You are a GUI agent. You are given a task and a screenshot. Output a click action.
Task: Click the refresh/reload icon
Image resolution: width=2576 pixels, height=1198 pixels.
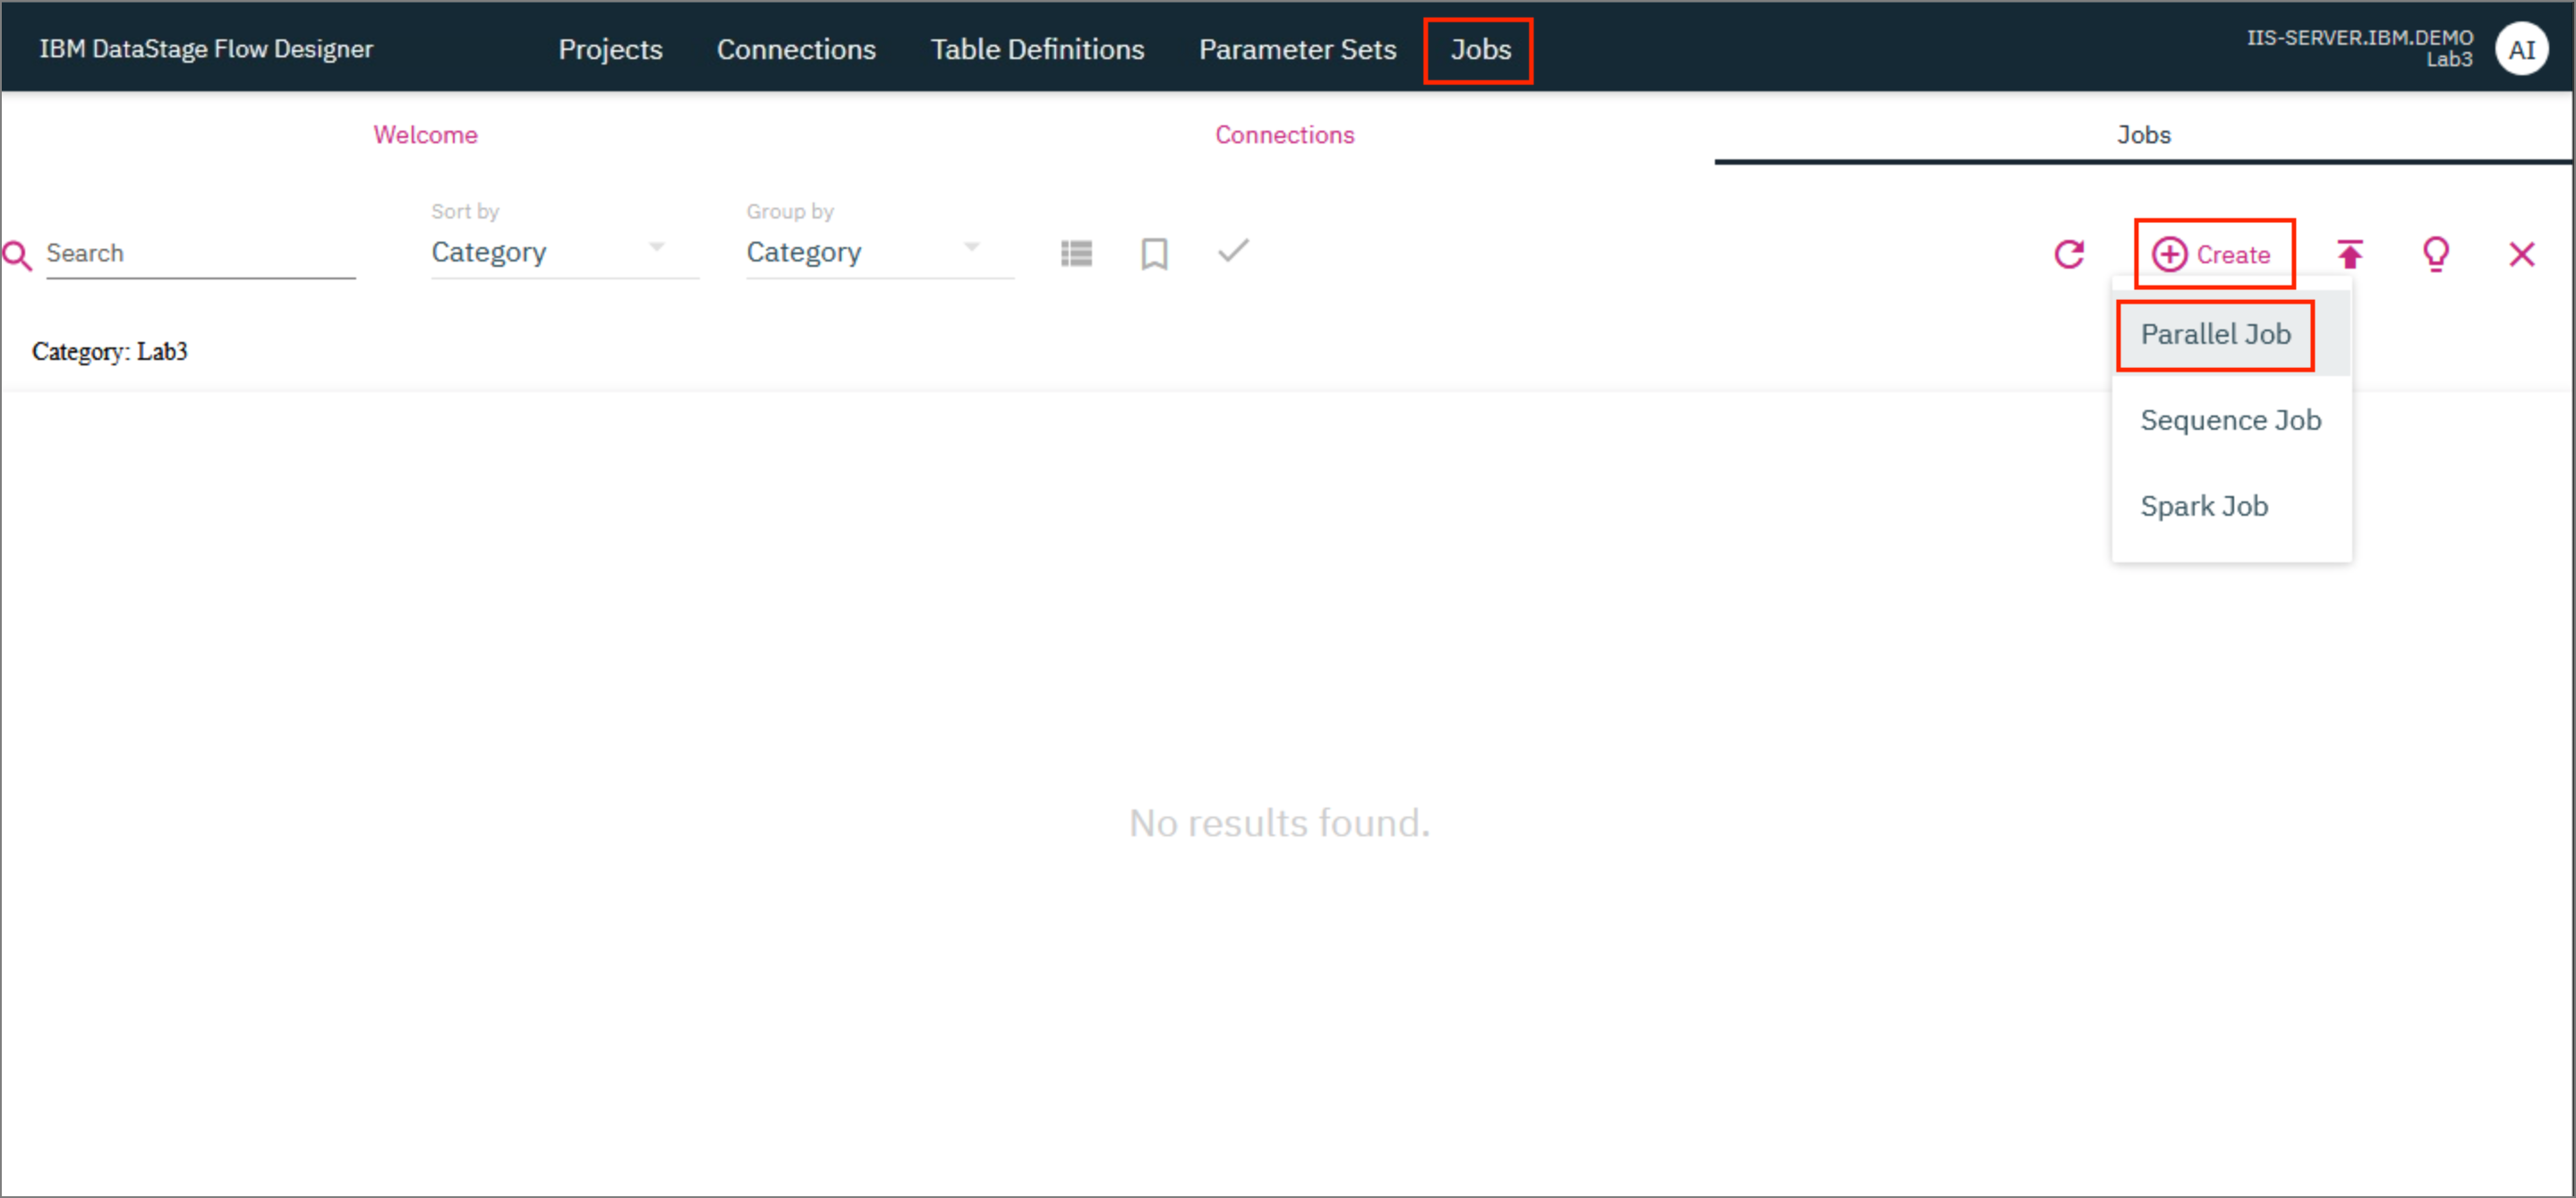pos(2072,253)
